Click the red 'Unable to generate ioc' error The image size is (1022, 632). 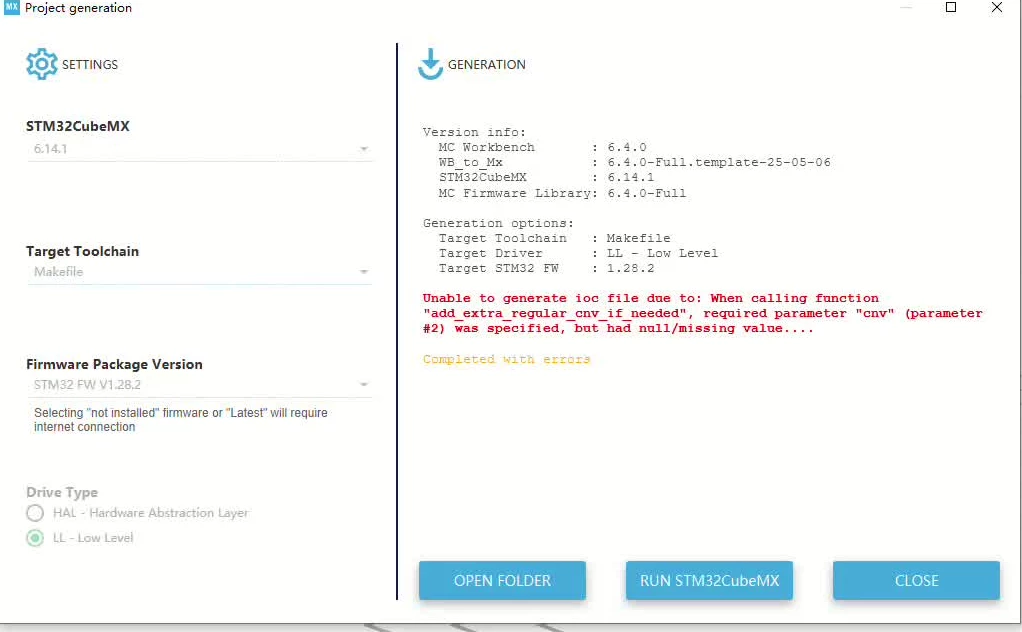point(702,313)
